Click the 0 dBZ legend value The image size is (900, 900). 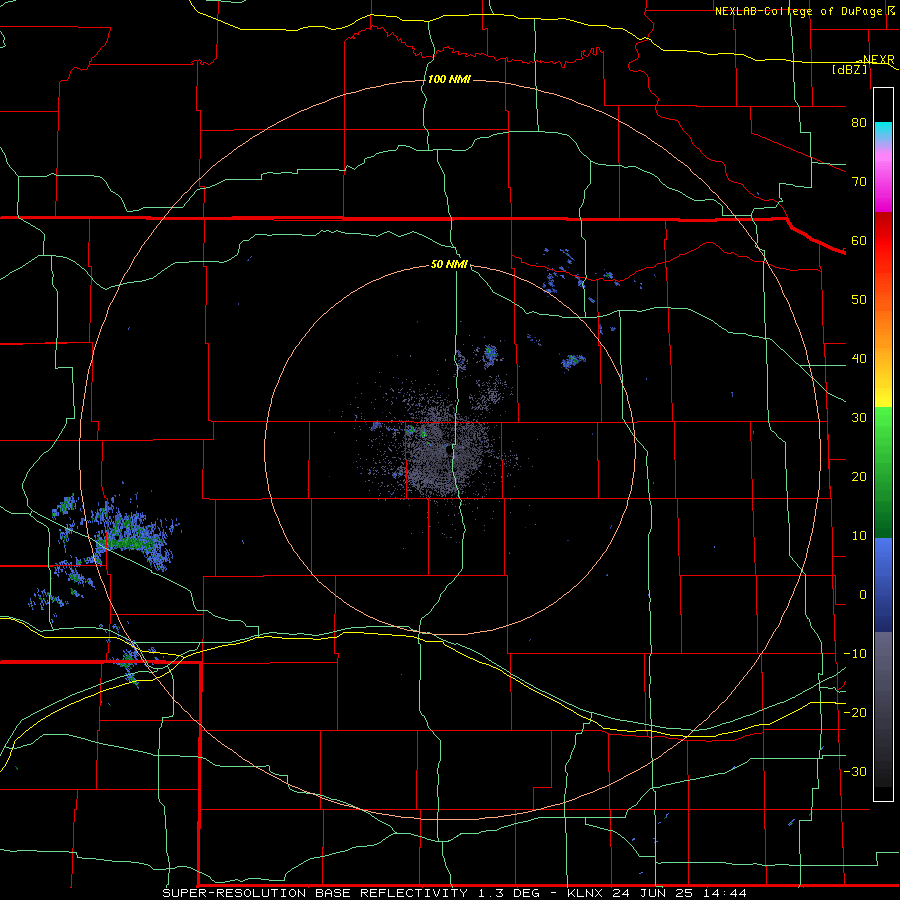[x=863, y=595]
